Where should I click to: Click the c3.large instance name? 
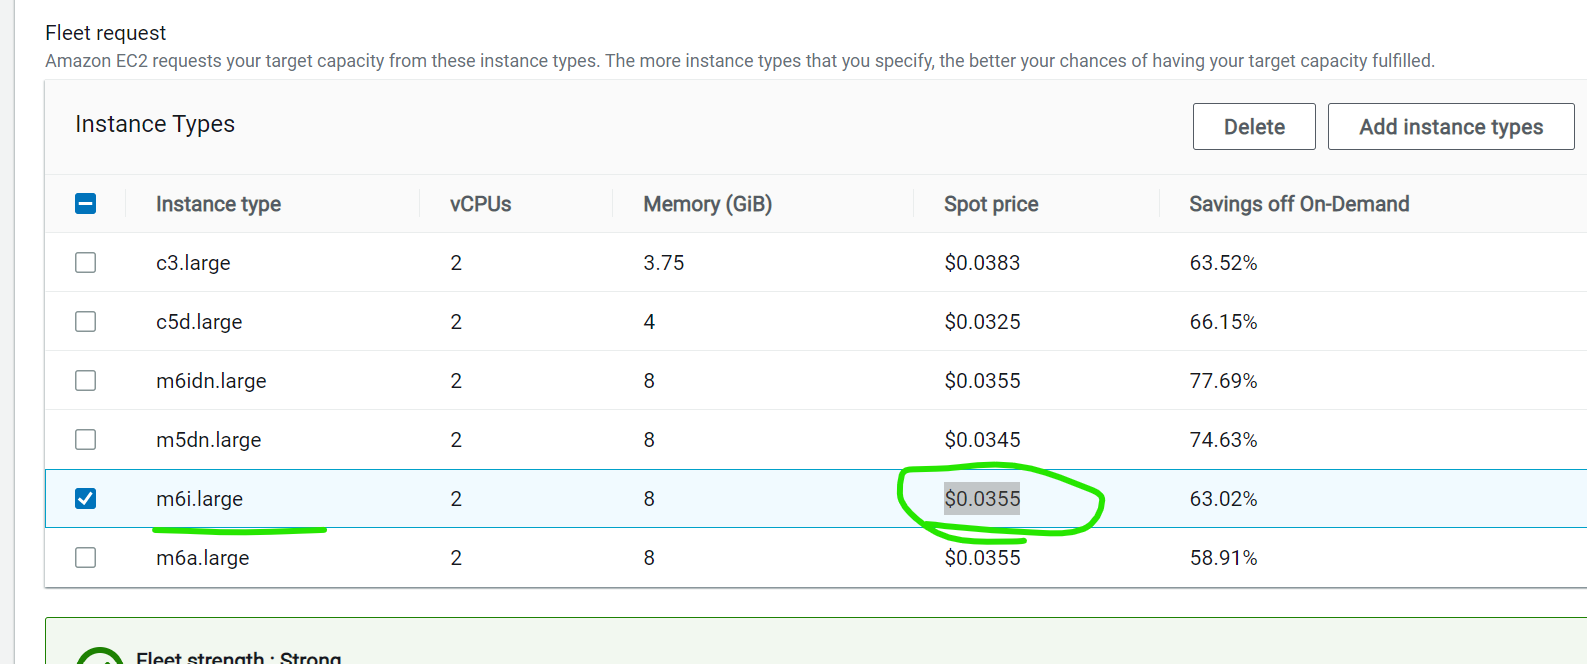pyautogui.click(x=193, y=263)
